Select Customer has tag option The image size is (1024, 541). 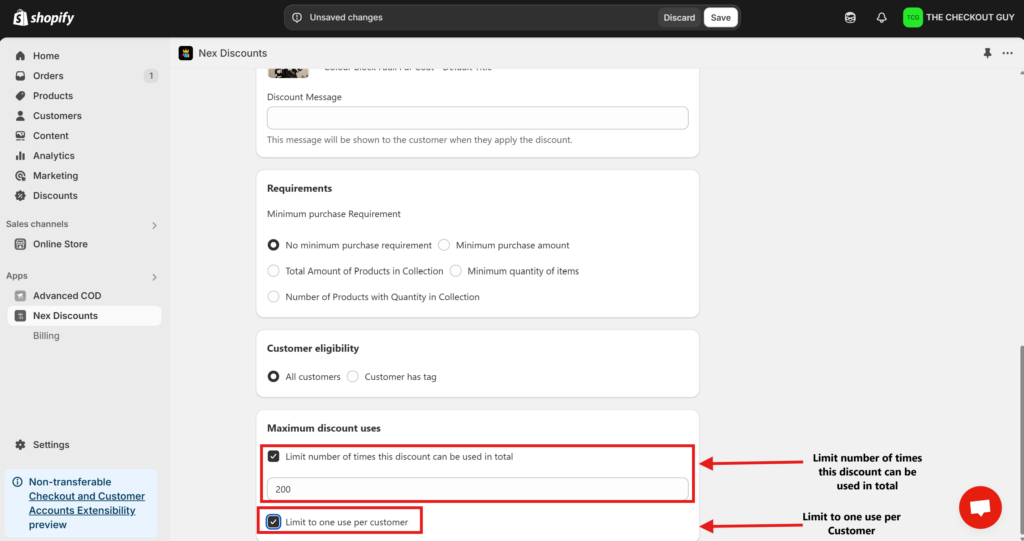pyautogui.click(x=353, y=376)
